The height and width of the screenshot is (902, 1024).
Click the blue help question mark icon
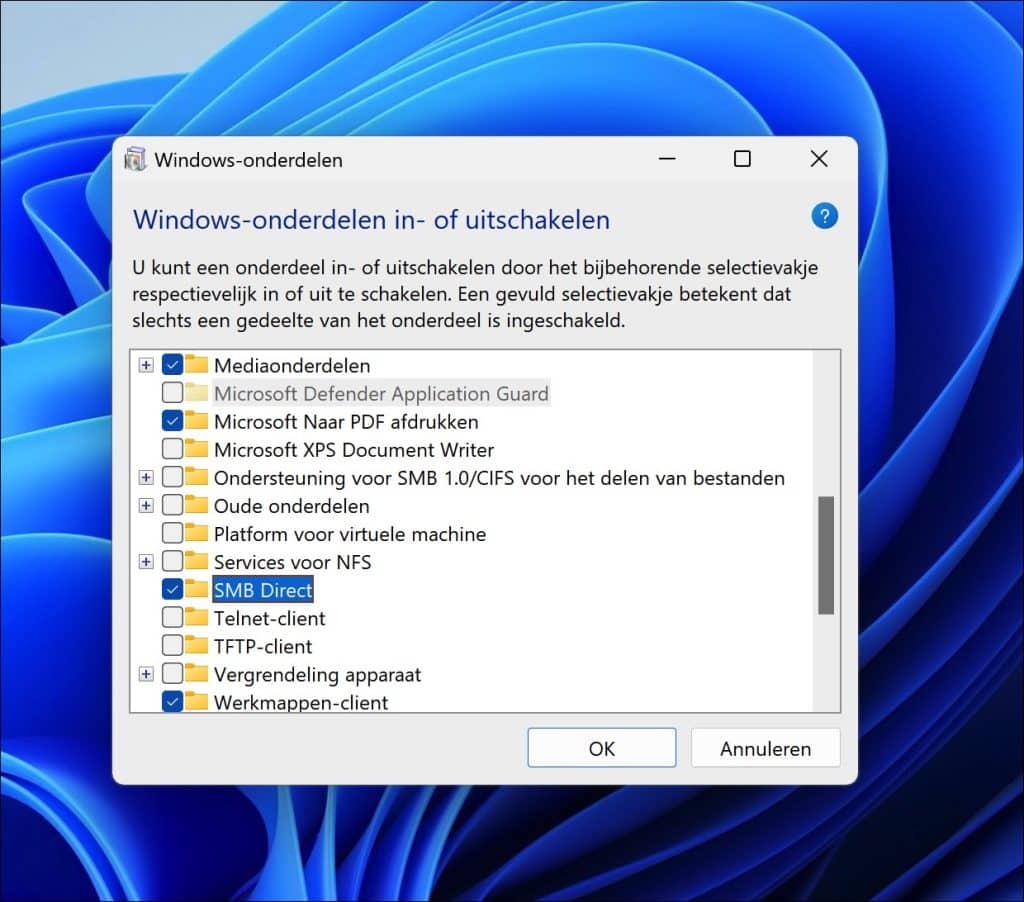tap(824, 216)
